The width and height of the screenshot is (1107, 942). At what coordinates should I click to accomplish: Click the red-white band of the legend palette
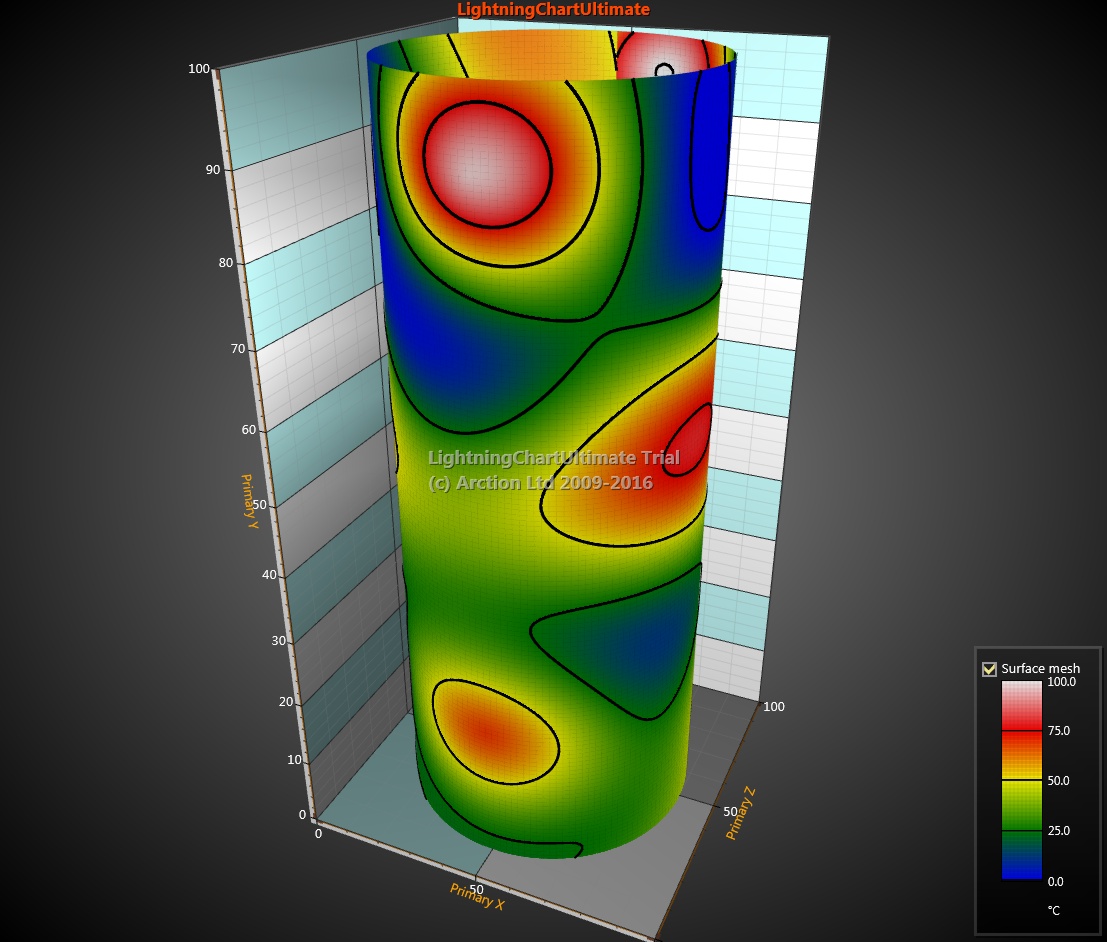pos(1022,705)
